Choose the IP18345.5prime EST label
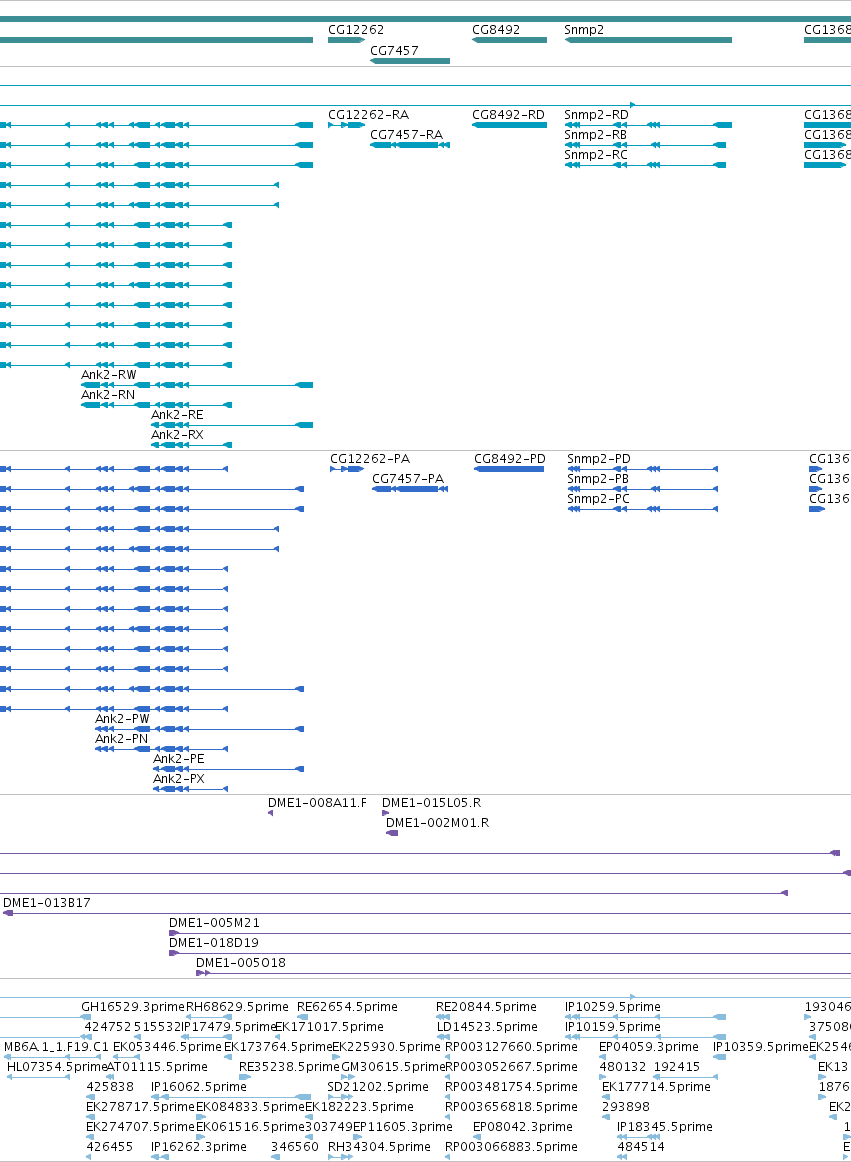Viewport: 851px width, 1162px height. pos(664,1127)
